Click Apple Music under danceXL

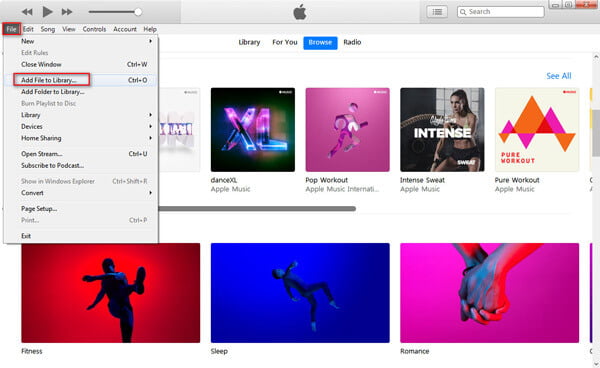pos(230,189)
